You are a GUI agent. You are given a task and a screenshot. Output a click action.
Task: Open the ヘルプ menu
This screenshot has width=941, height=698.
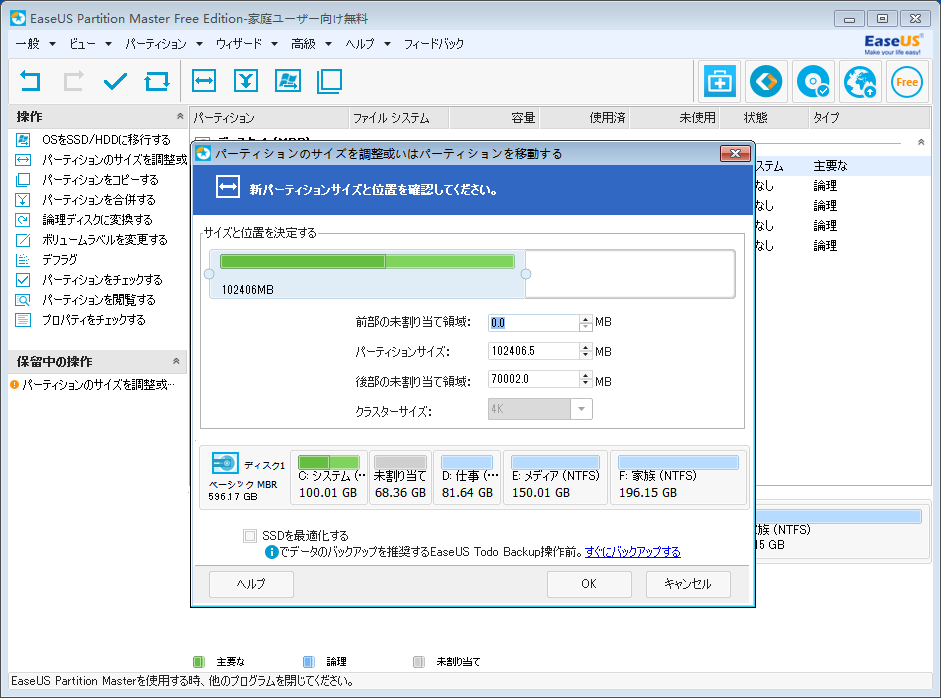pyautogui.click(x=368, y=44)
